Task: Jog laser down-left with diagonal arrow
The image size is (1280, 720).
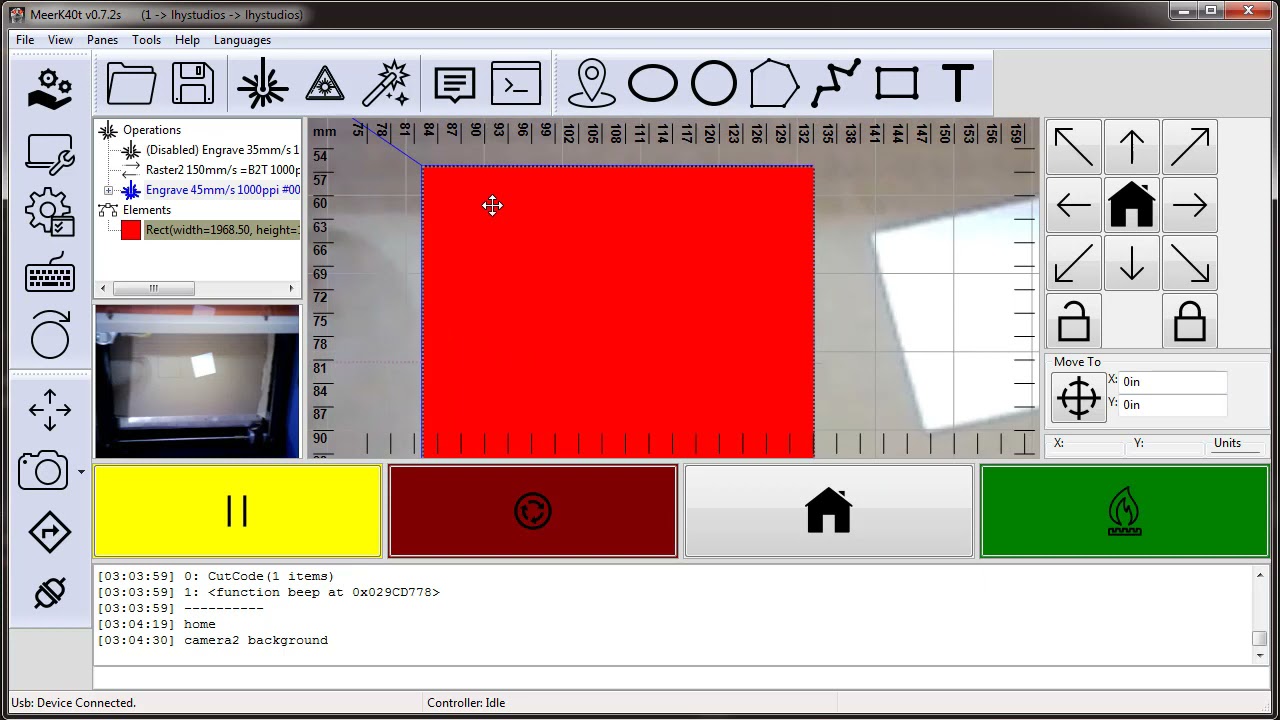Action: 1074,264
